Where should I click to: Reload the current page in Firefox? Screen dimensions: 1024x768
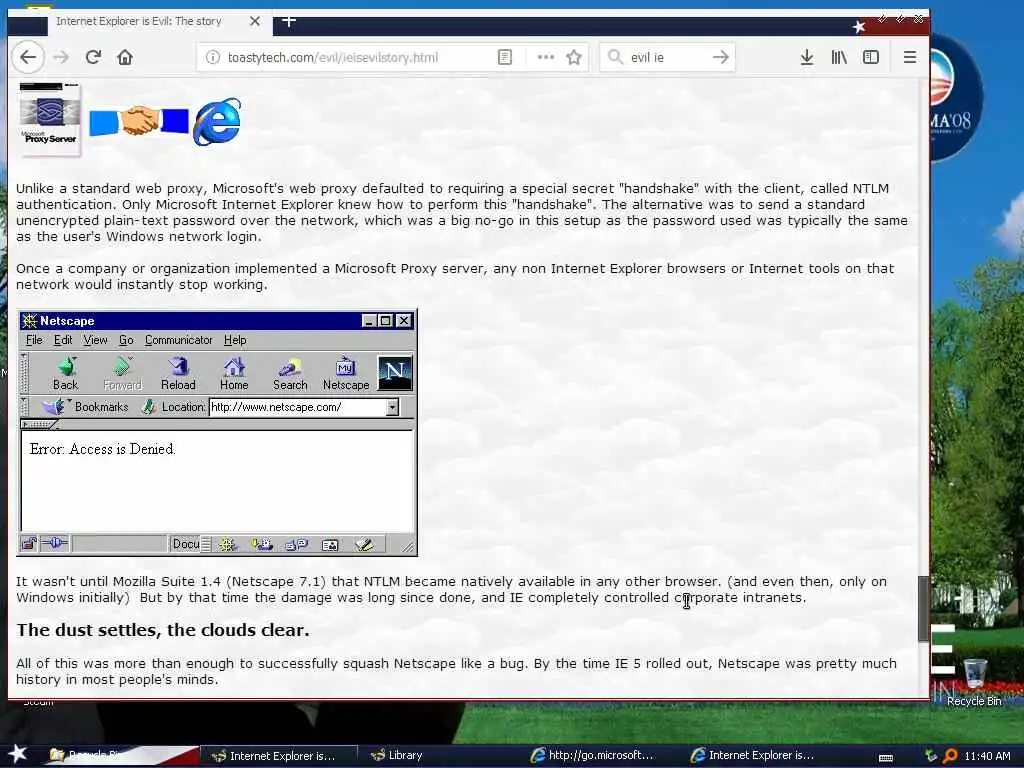tap(93, 57)
